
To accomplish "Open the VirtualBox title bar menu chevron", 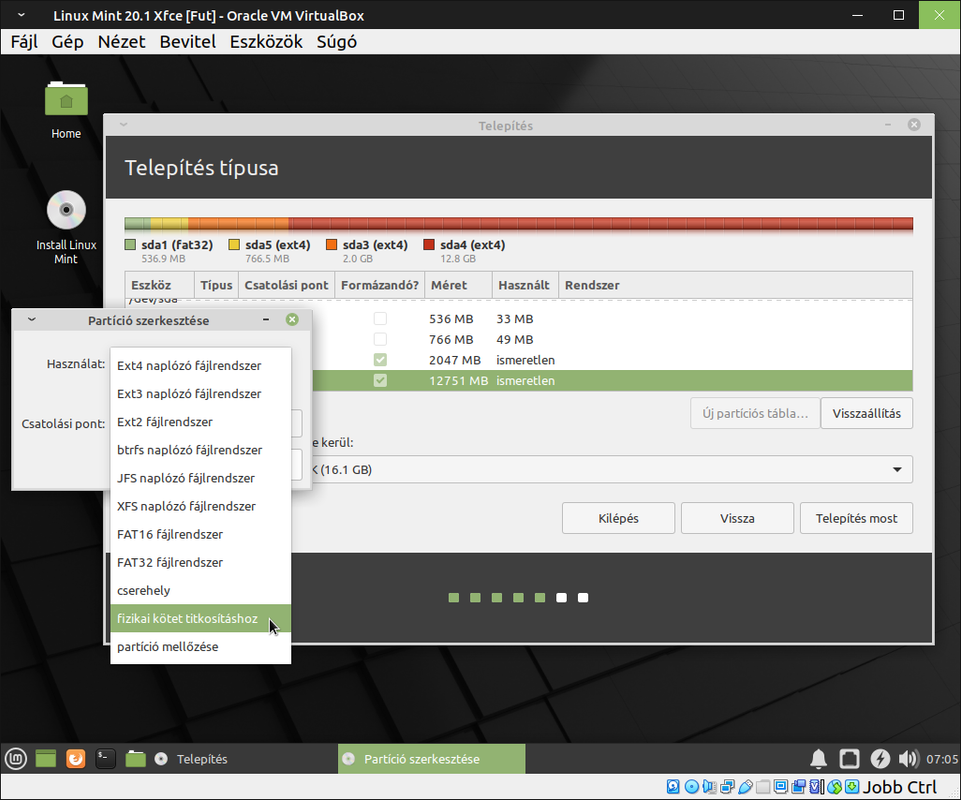I will [x=21, y=15].
